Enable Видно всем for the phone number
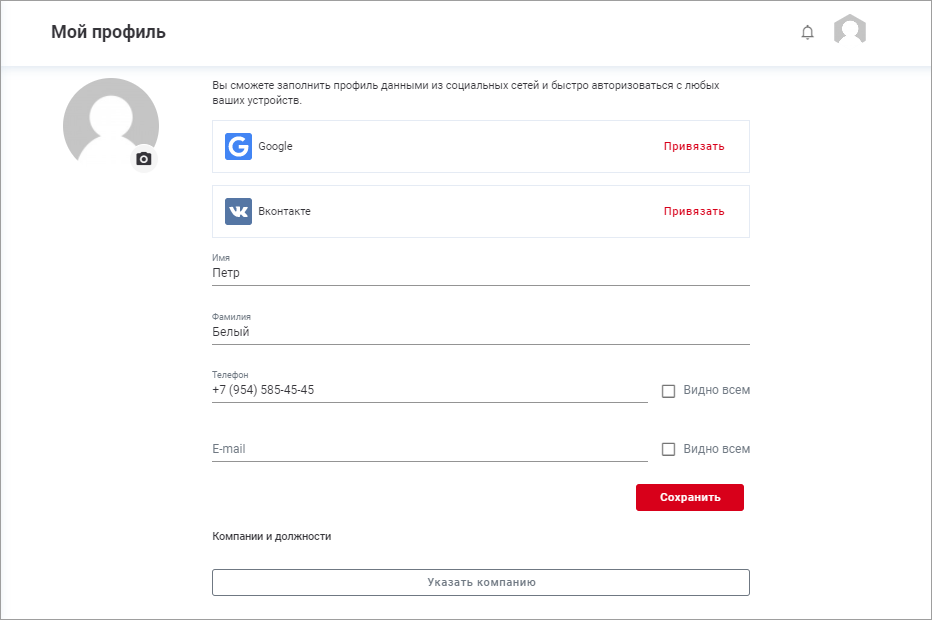The height and width of the screenshot is (620, 932). (x=669, y=391)
